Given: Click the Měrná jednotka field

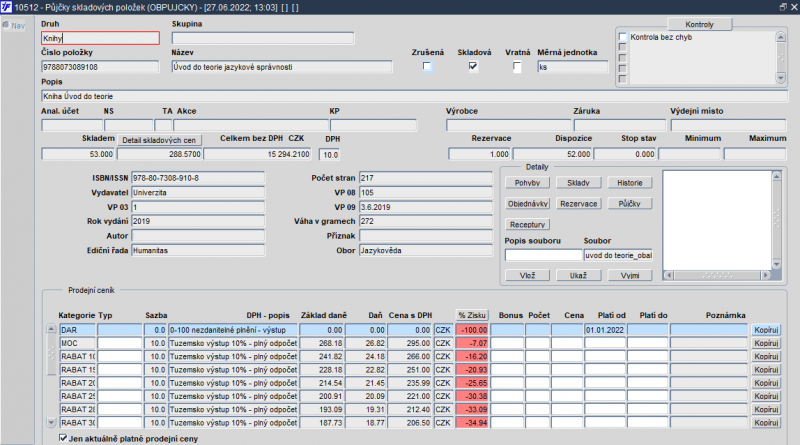Looking at the screenshot, I should pyautogui.click(x=573, y=67).
